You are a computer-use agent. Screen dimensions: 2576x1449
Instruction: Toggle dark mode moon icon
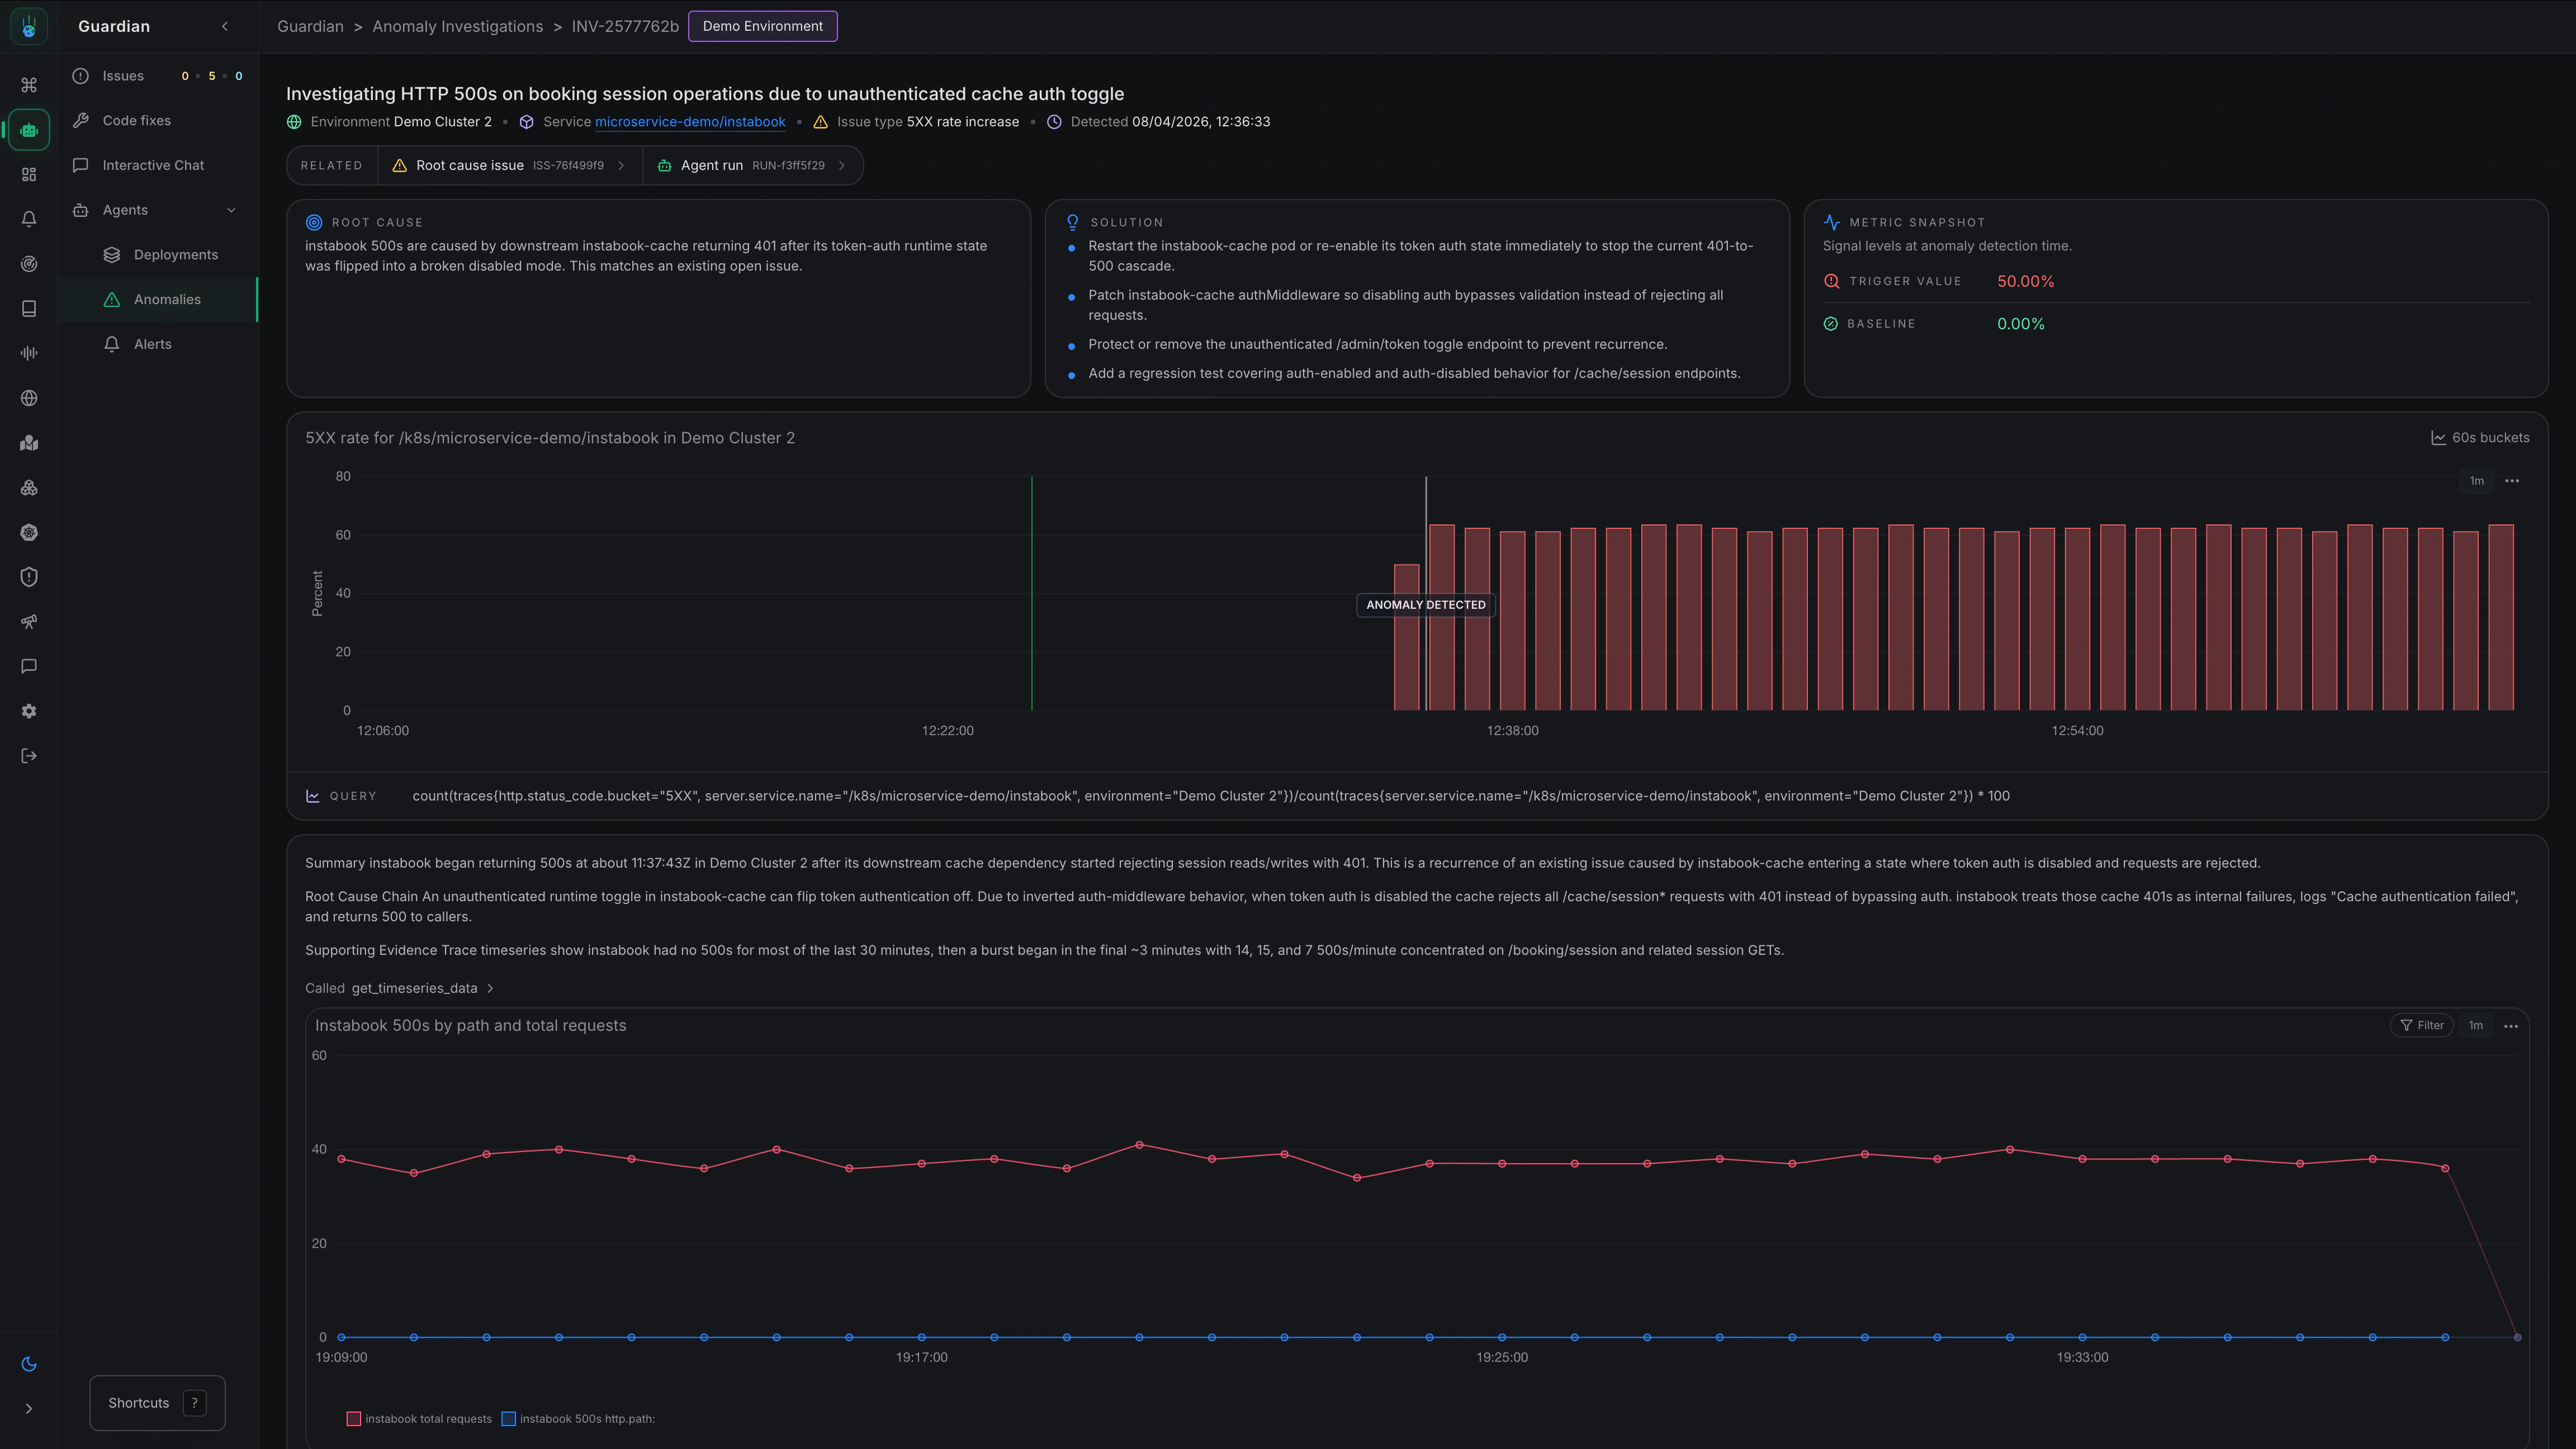(x=29, y=1364)
